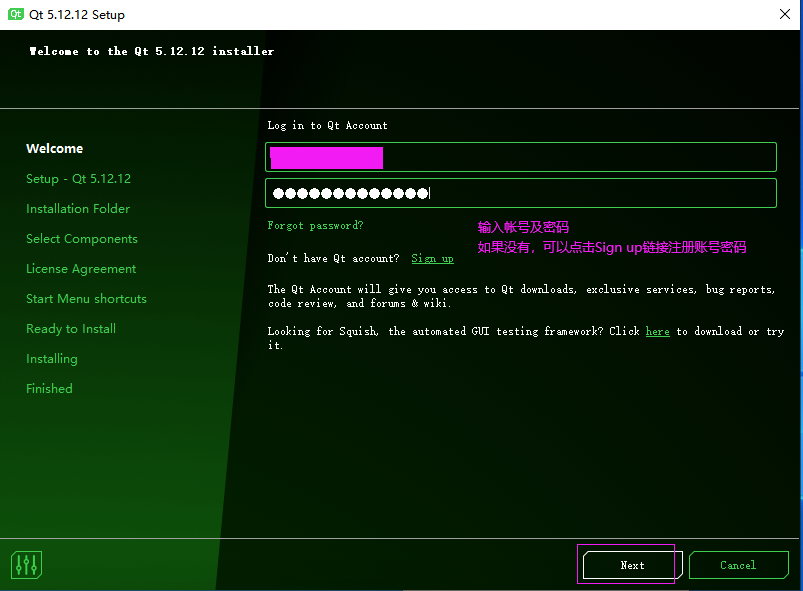
Task: Click the Qt account email input field
Action: 521,157
